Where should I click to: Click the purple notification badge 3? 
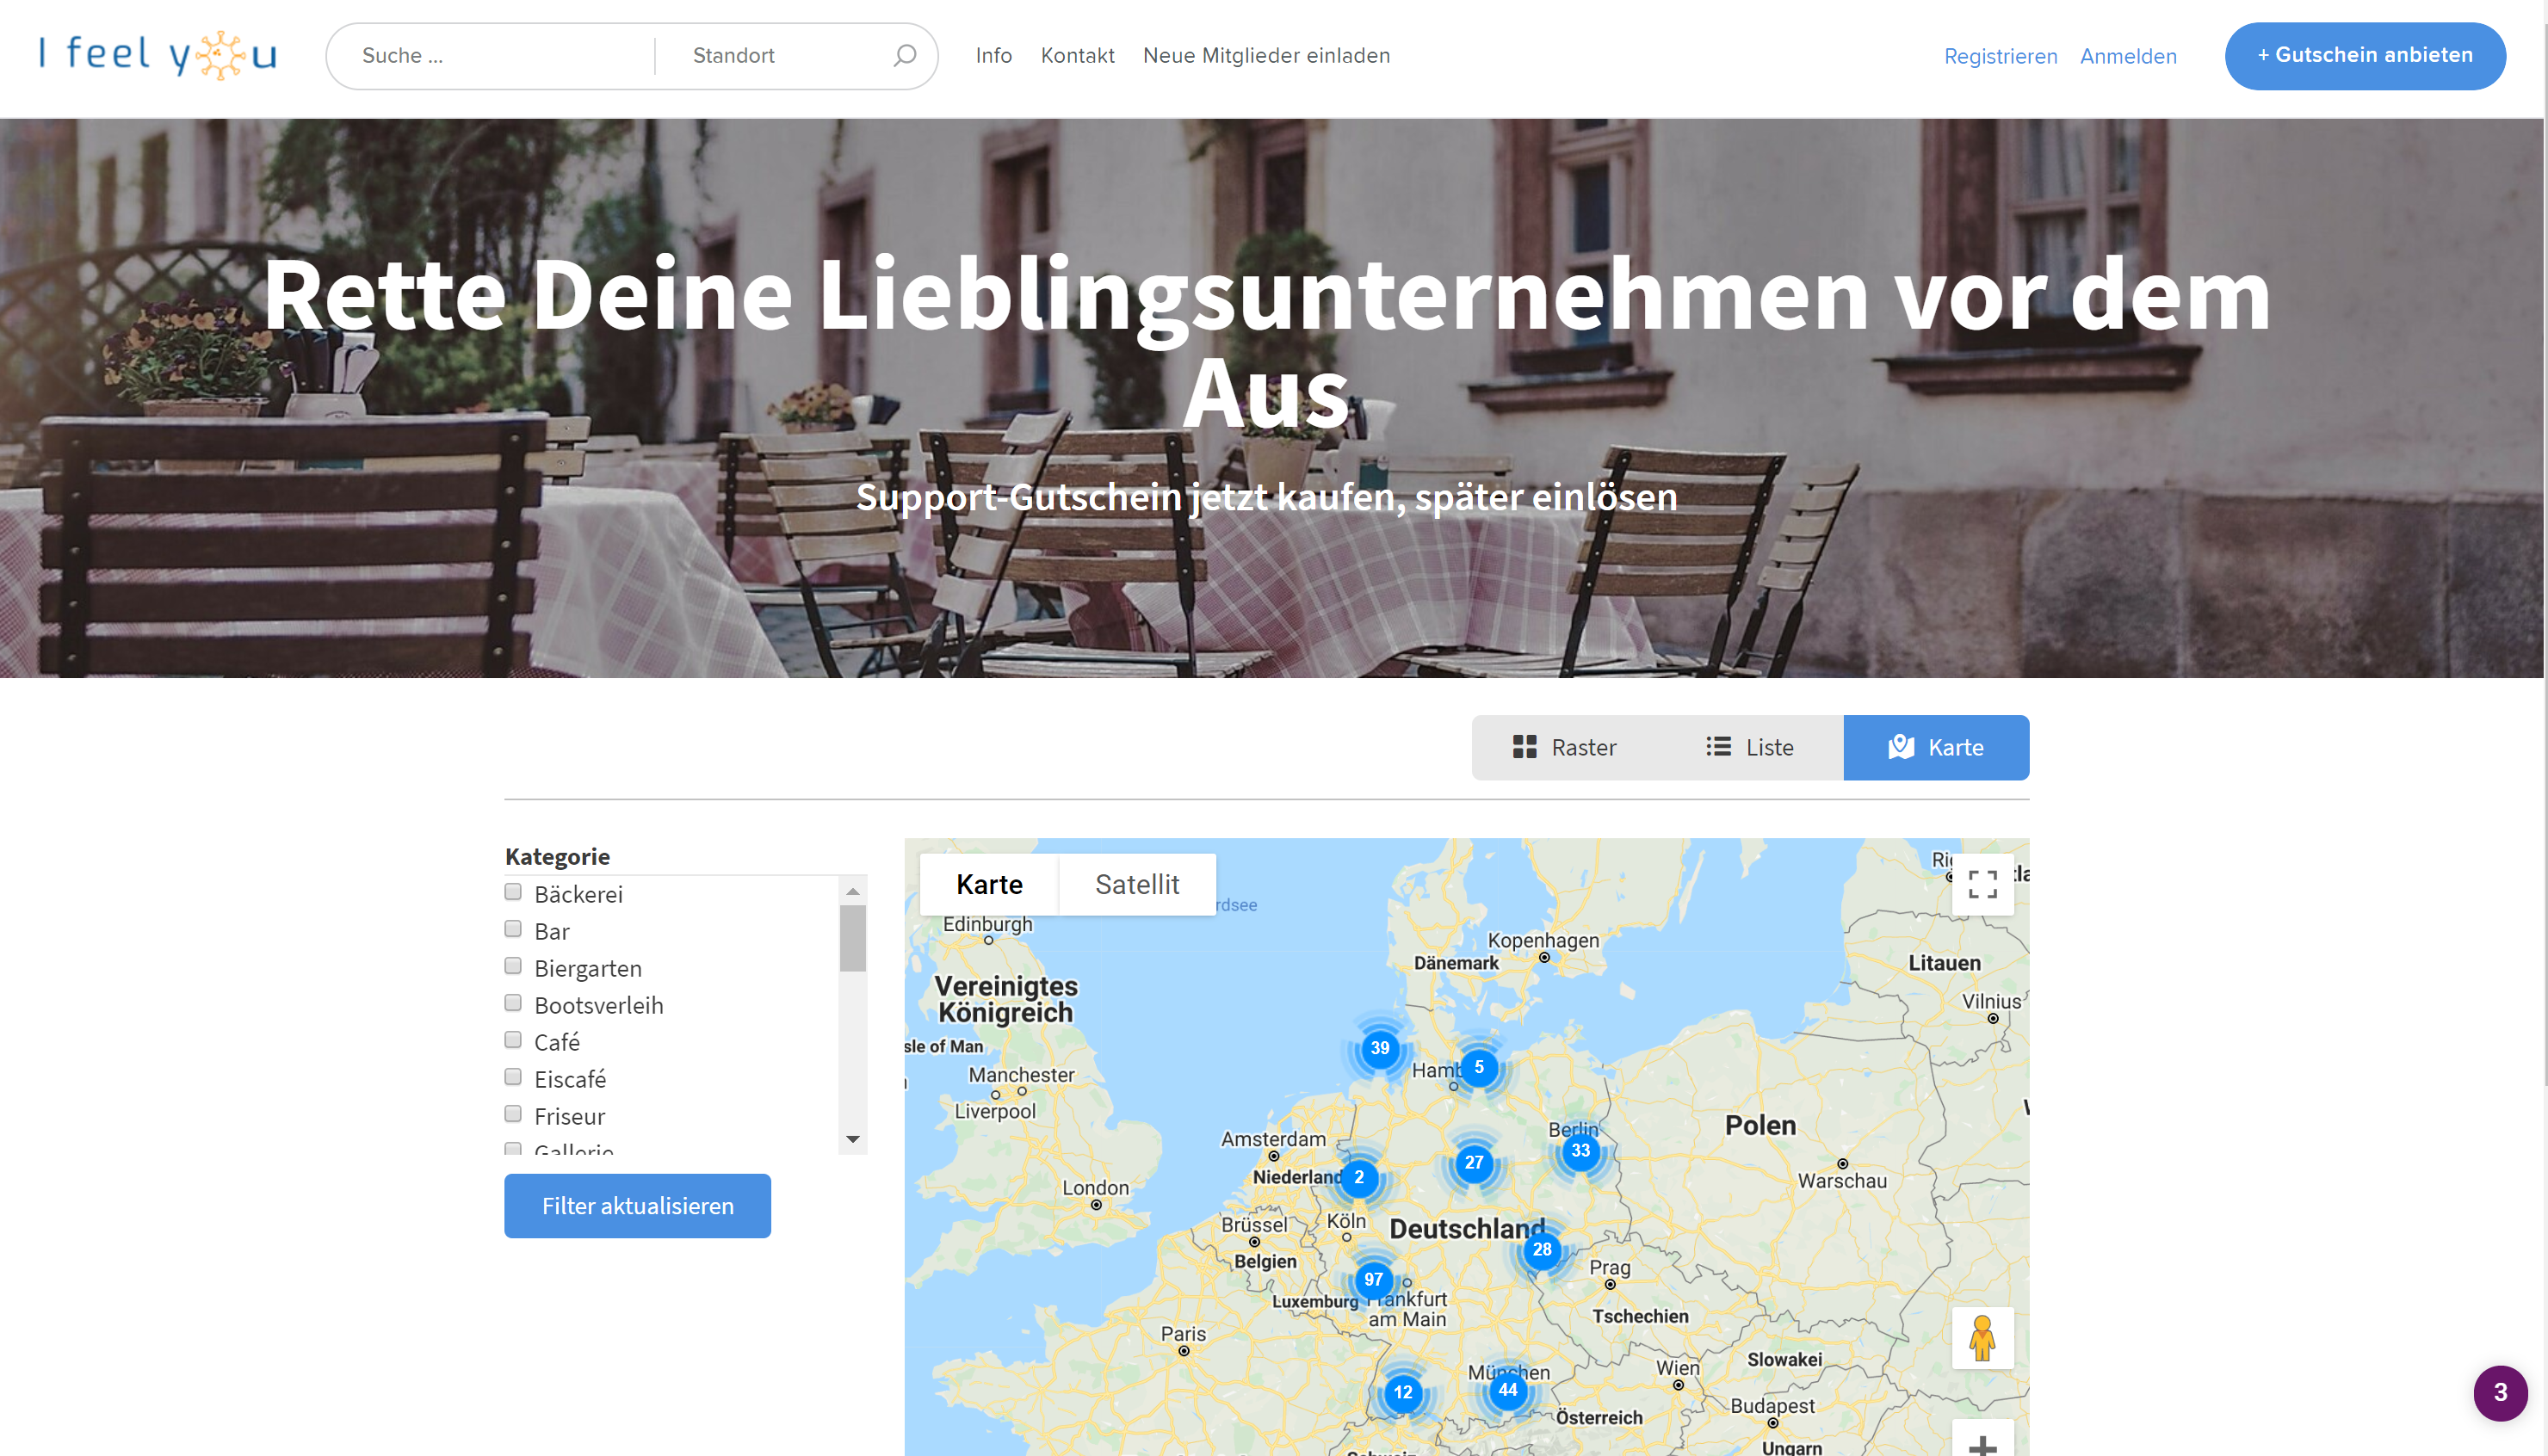[2500, 1392]
